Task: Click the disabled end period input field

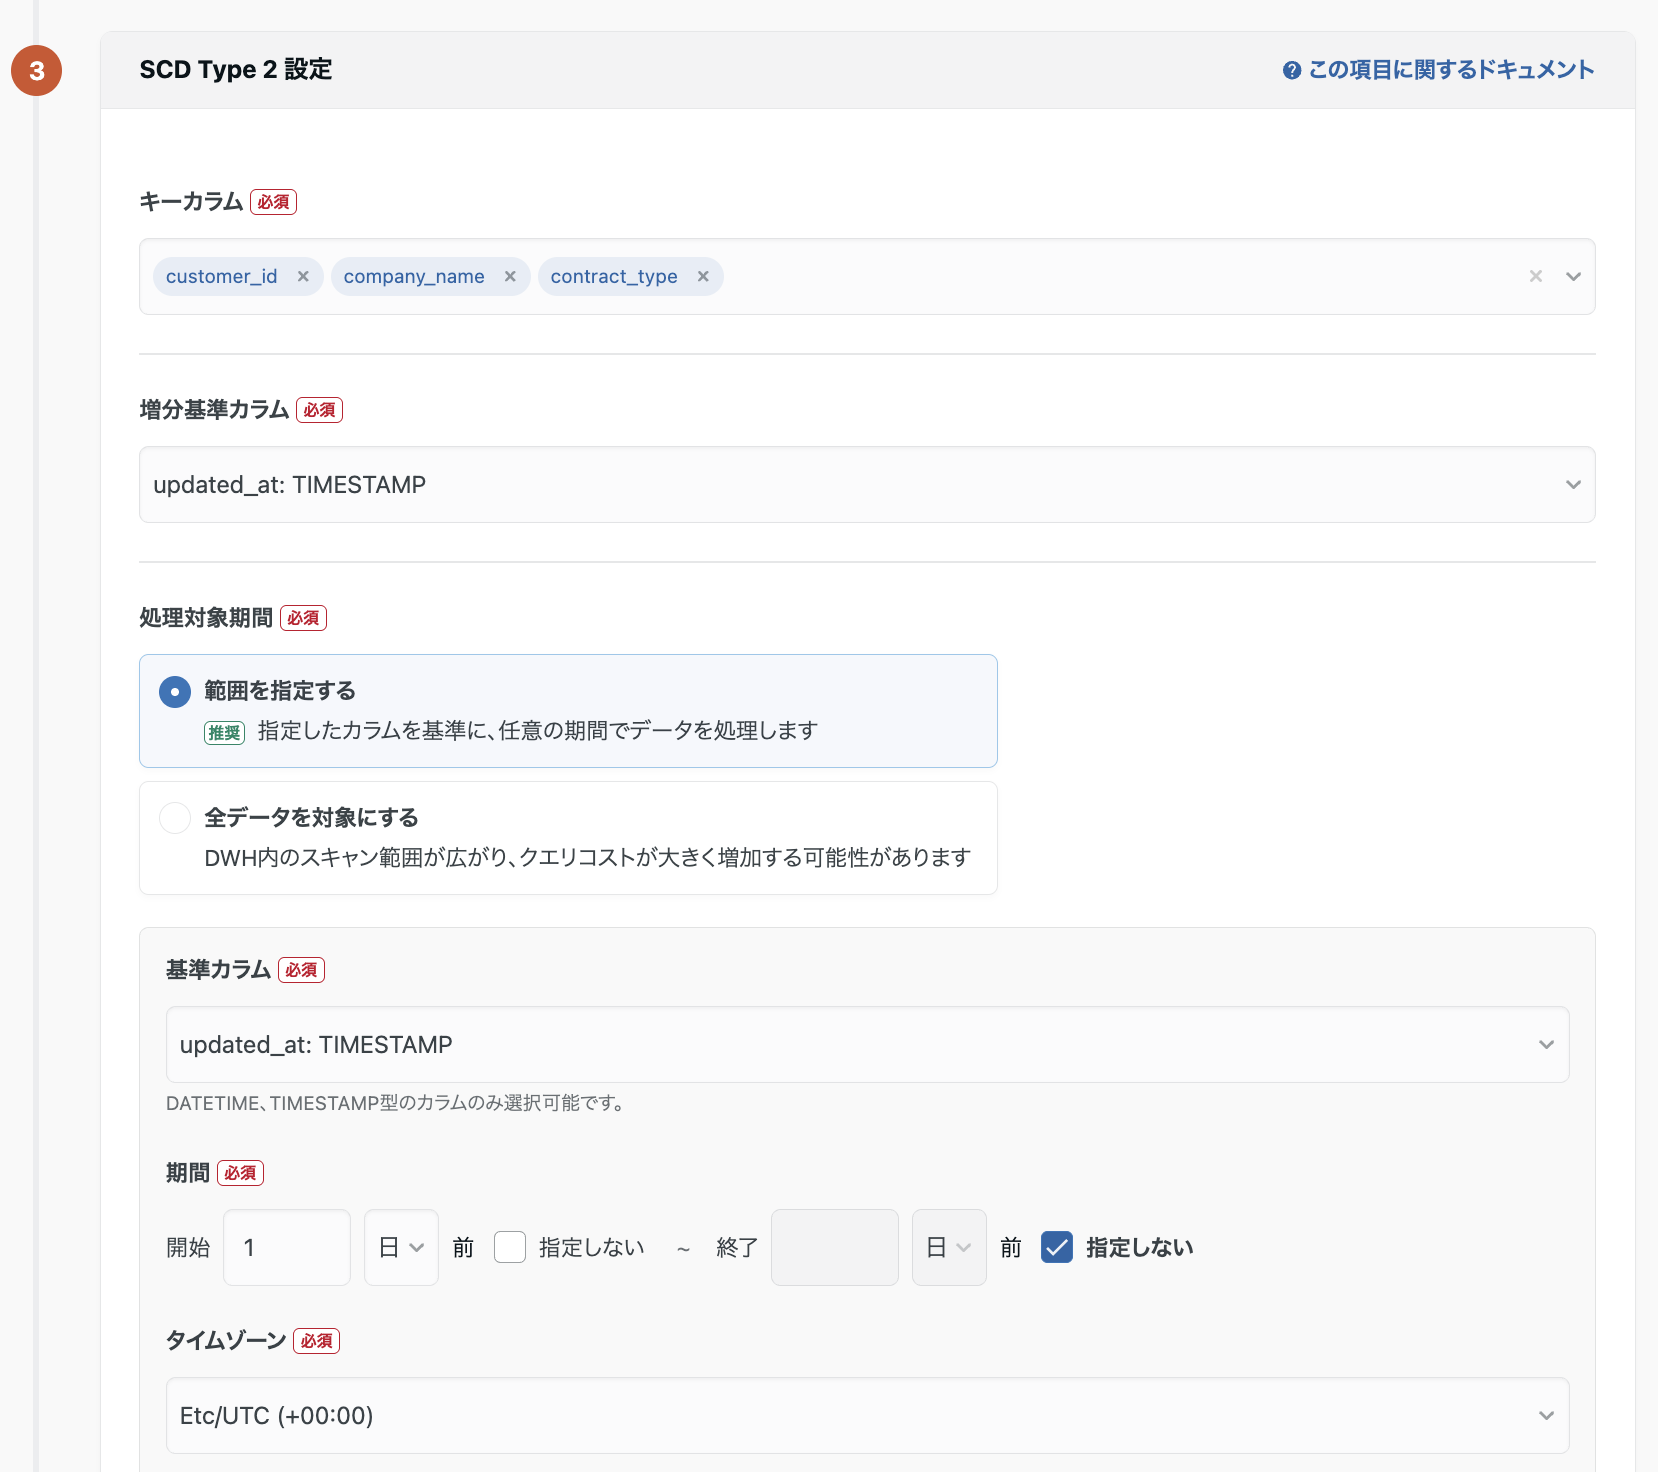Action: click(x=834, y=1248)
